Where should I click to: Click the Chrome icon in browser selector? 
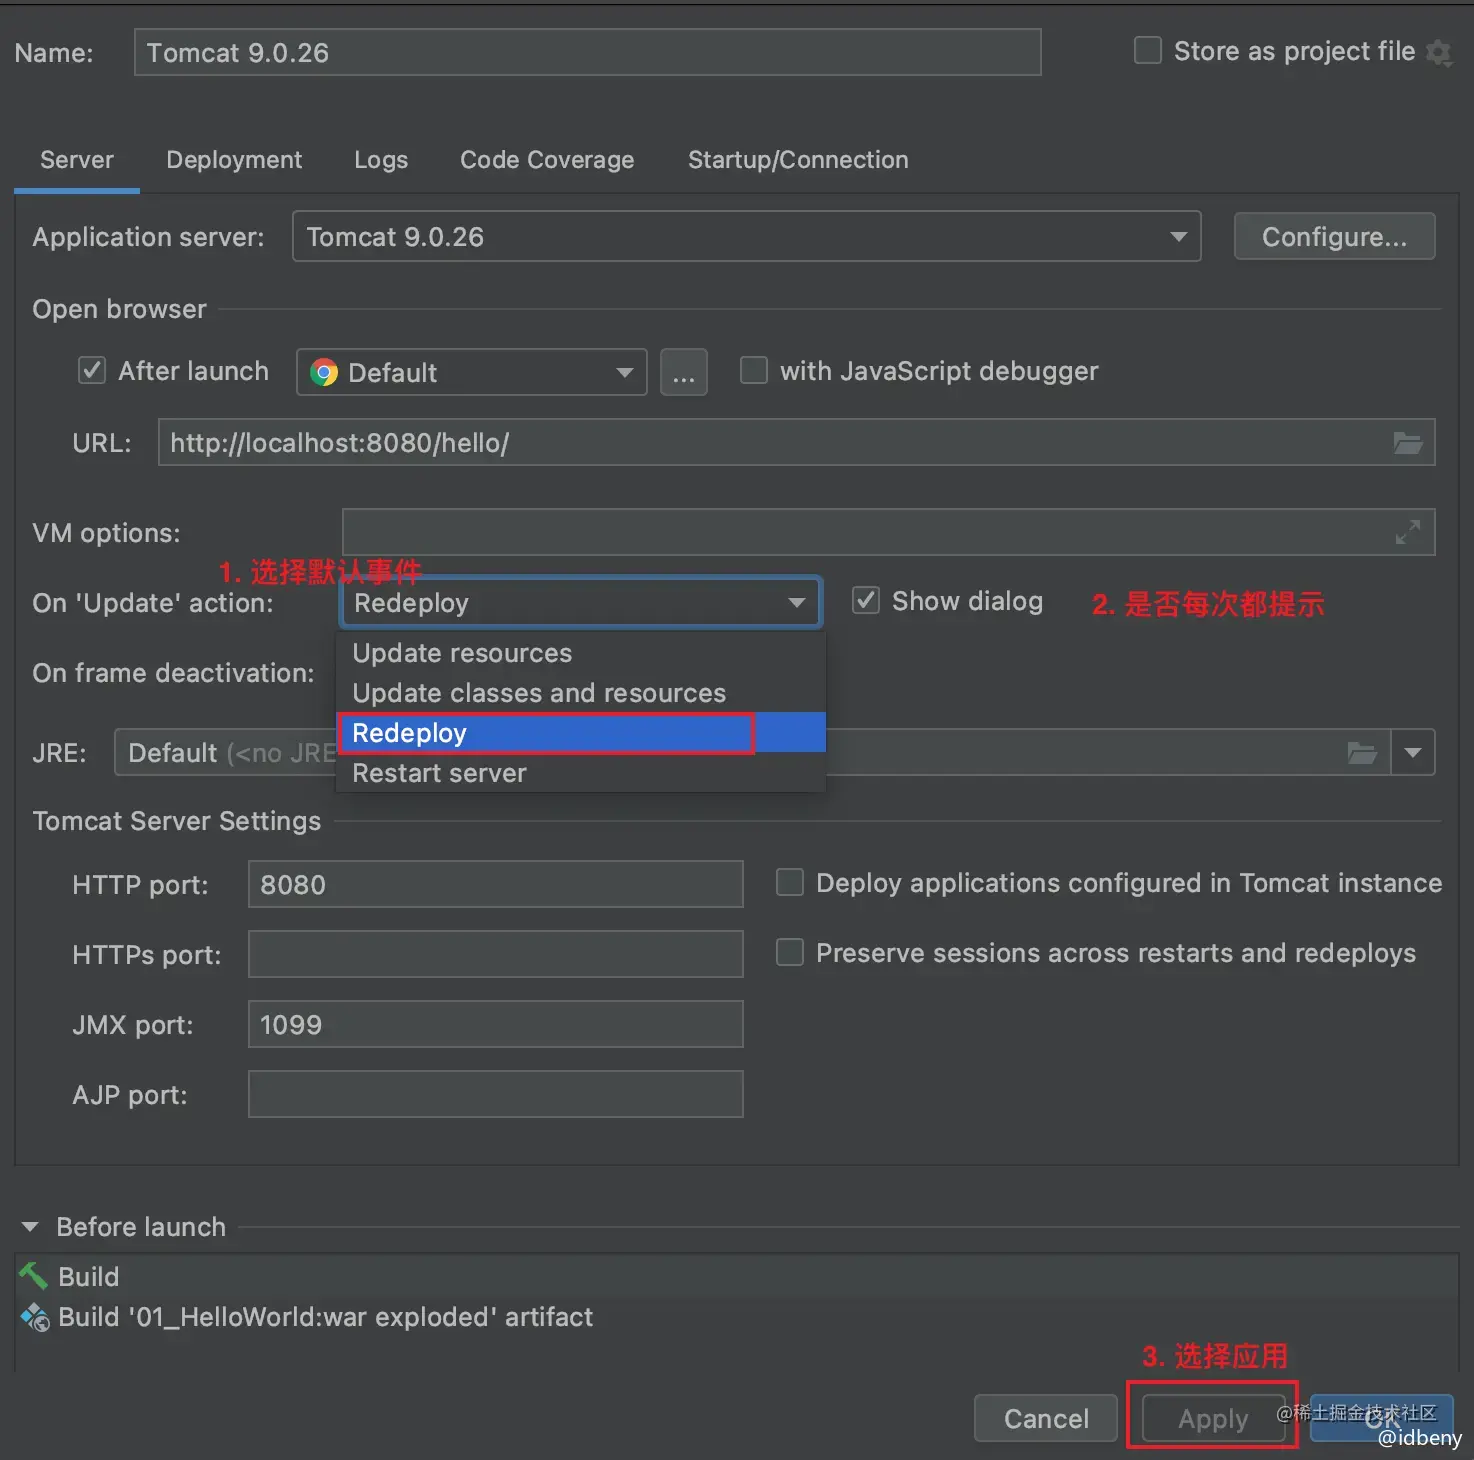(324, 373)
